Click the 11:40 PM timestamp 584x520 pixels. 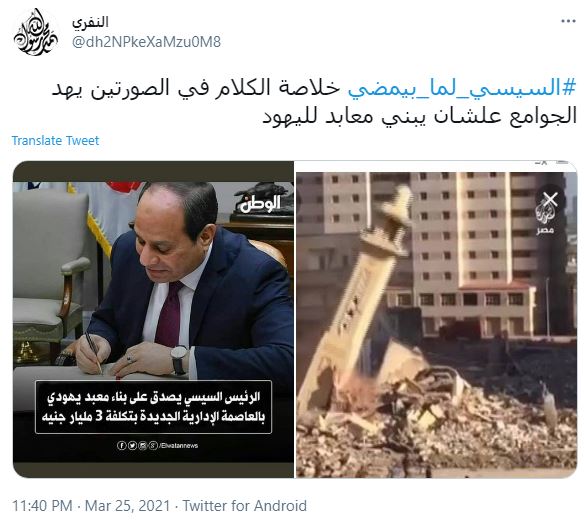tap(42, 506)
